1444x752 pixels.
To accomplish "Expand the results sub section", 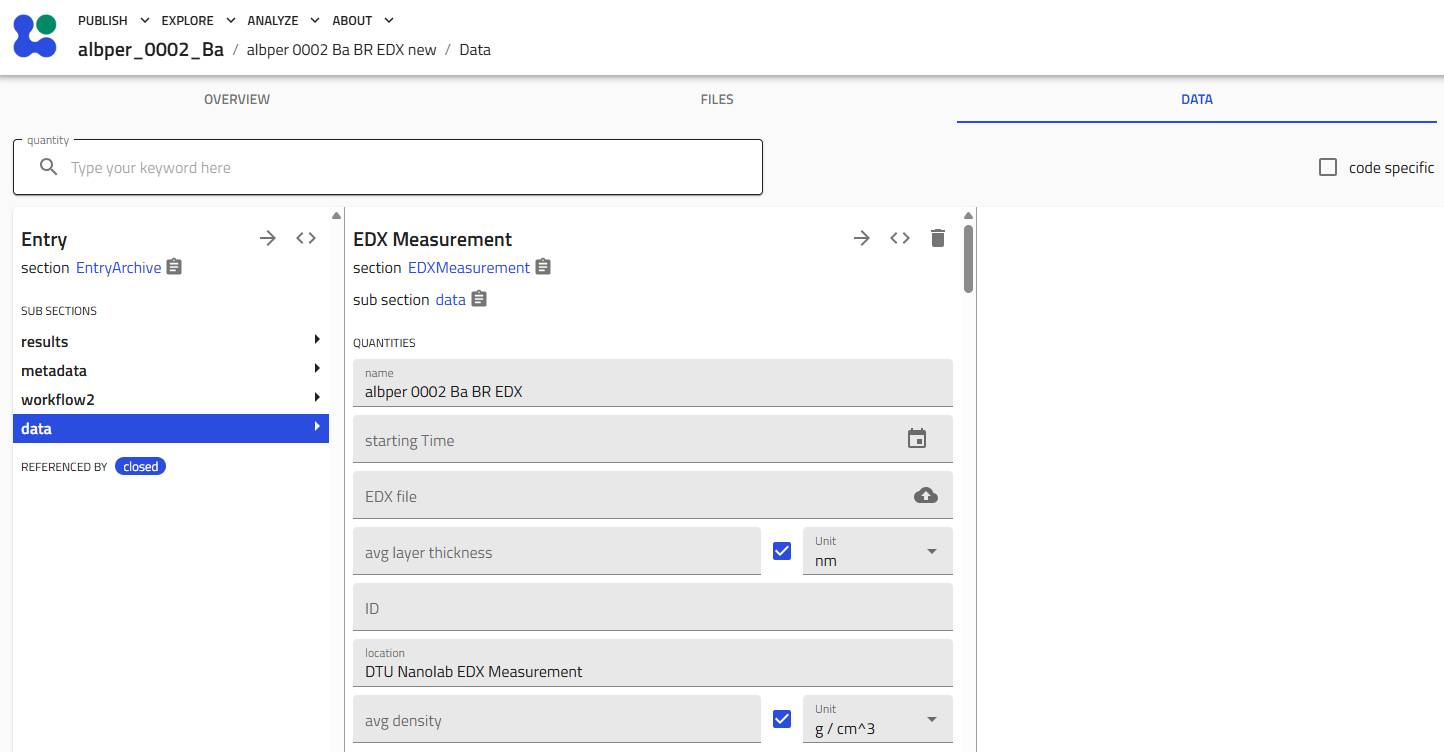I will tap(170, 341).
